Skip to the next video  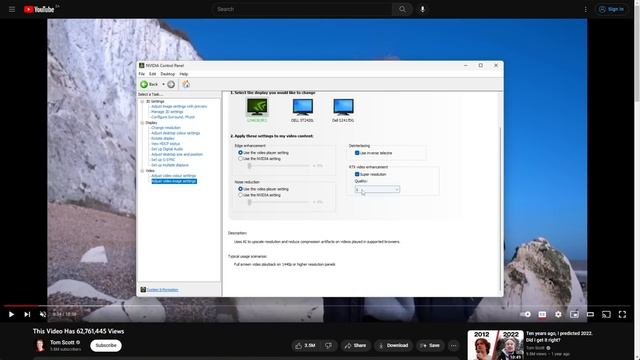click(x=27, y=314)
